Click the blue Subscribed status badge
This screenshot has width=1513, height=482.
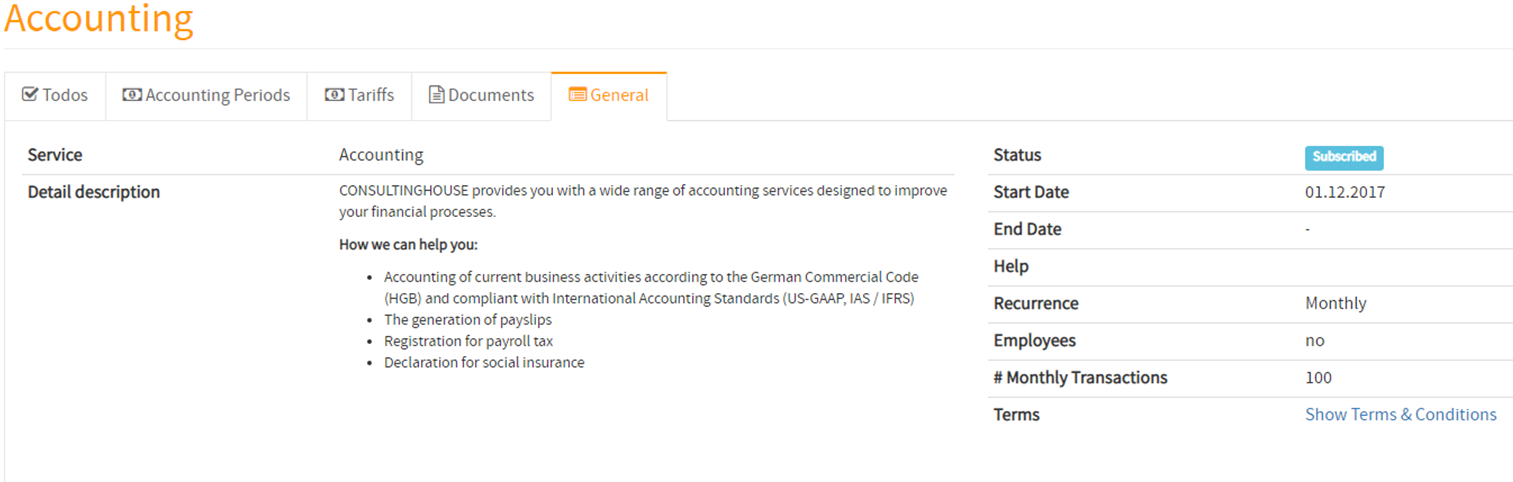tap(1344, 157)
